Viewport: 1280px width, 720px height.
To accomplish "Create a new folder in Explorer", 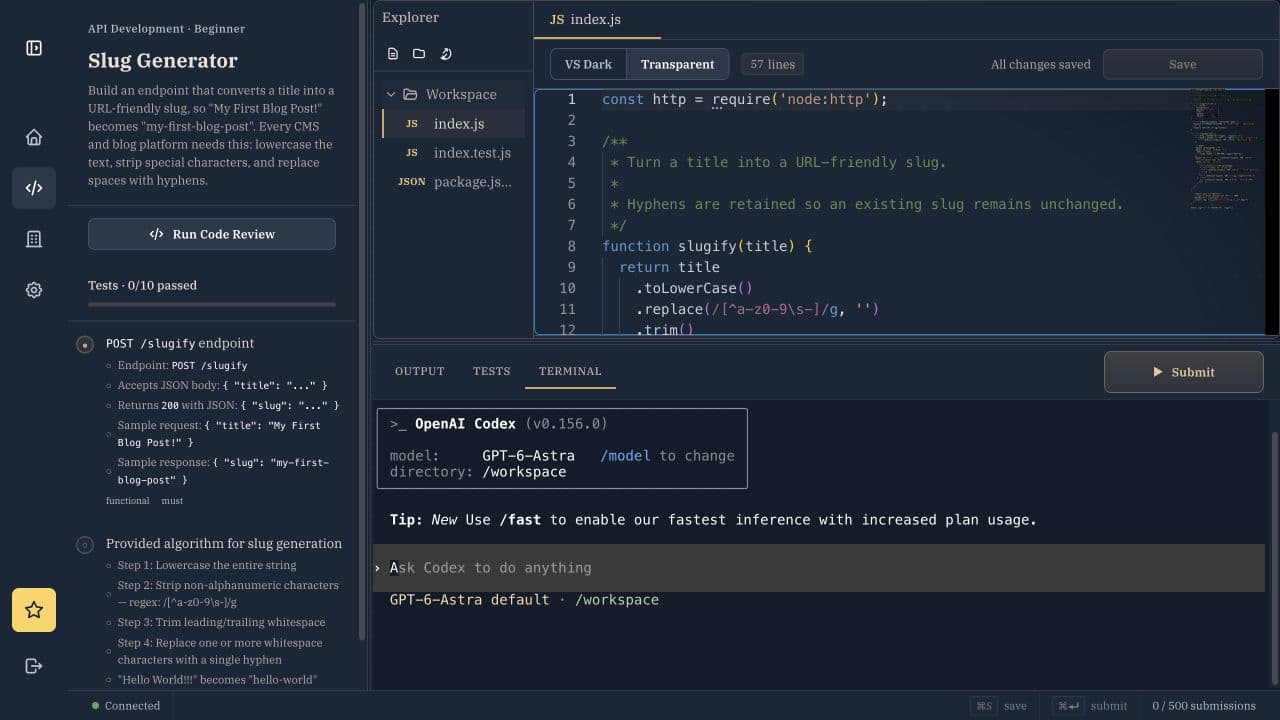I will 419,54.
